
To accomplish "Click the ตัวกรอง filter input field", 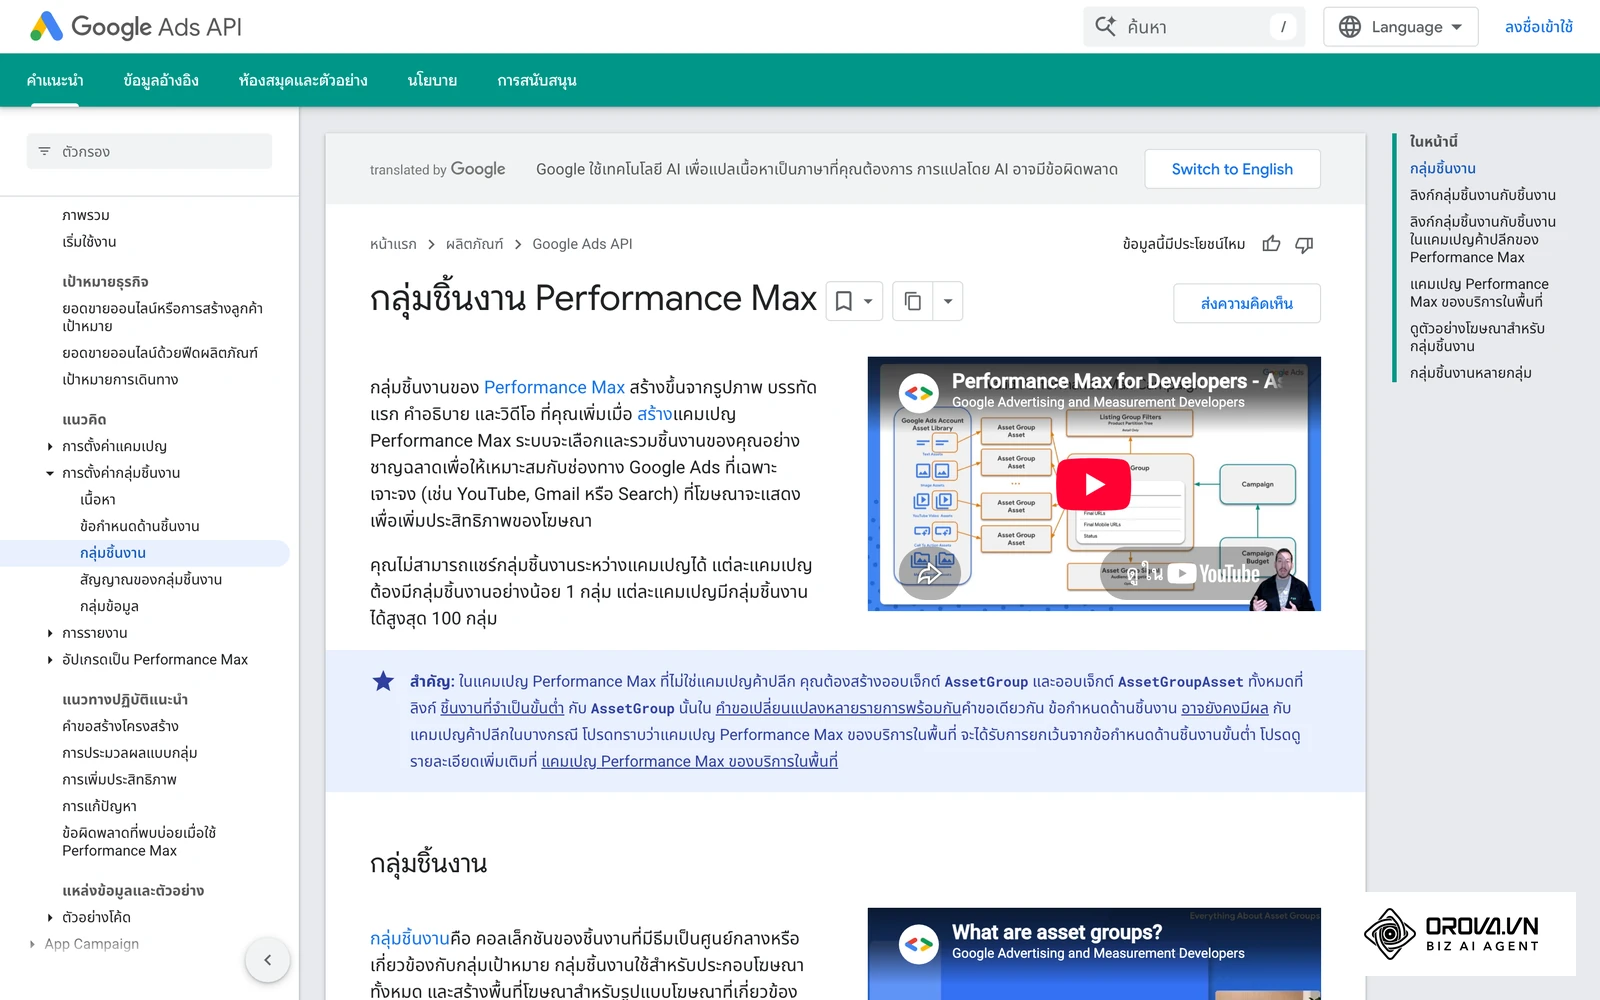I will point(149,152).
